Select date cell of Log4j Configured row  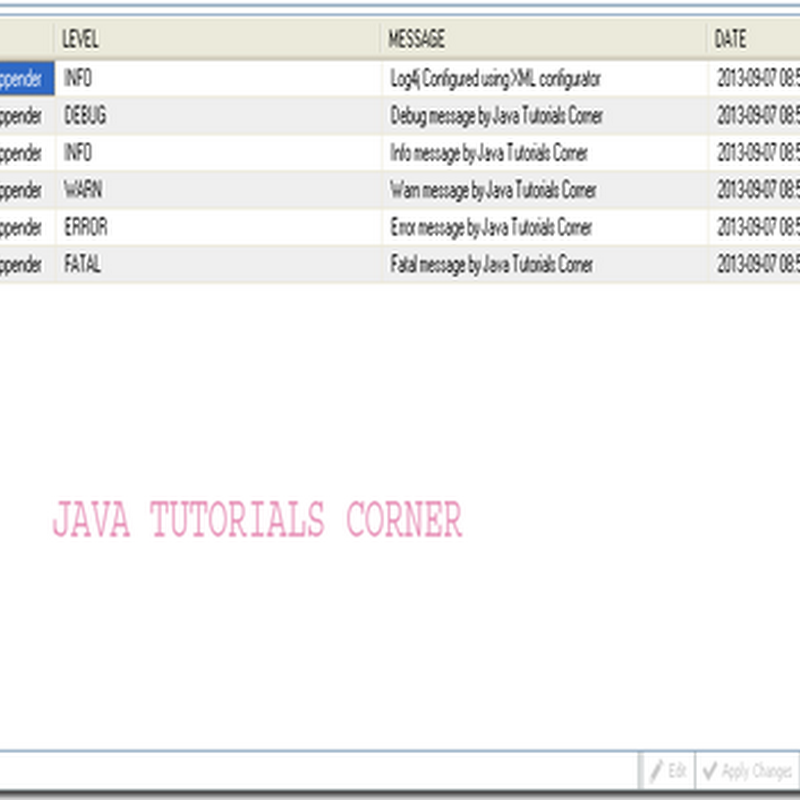755,79
